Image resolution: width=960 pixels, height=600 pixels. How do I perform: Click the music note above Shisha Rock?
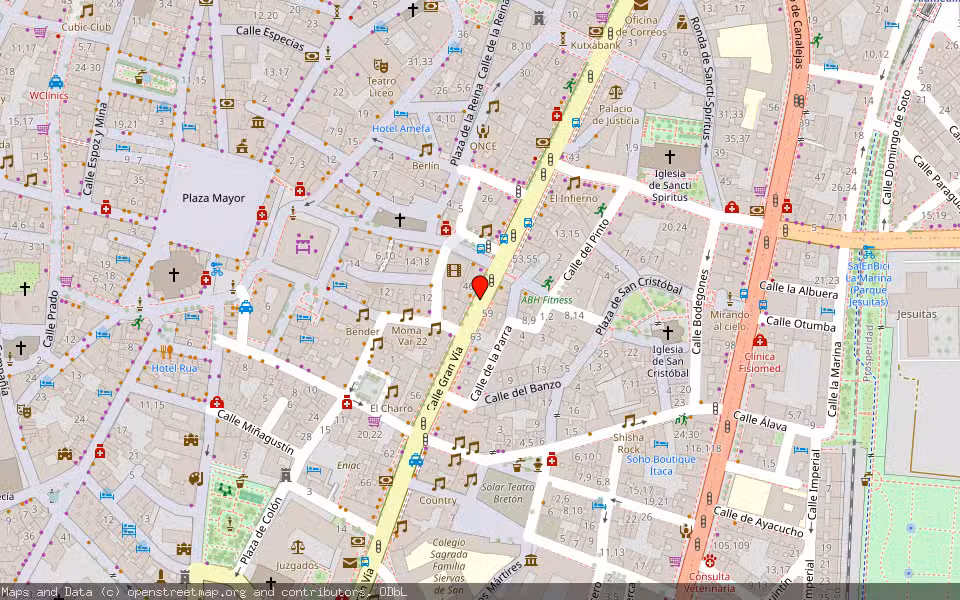pos(628,421)
